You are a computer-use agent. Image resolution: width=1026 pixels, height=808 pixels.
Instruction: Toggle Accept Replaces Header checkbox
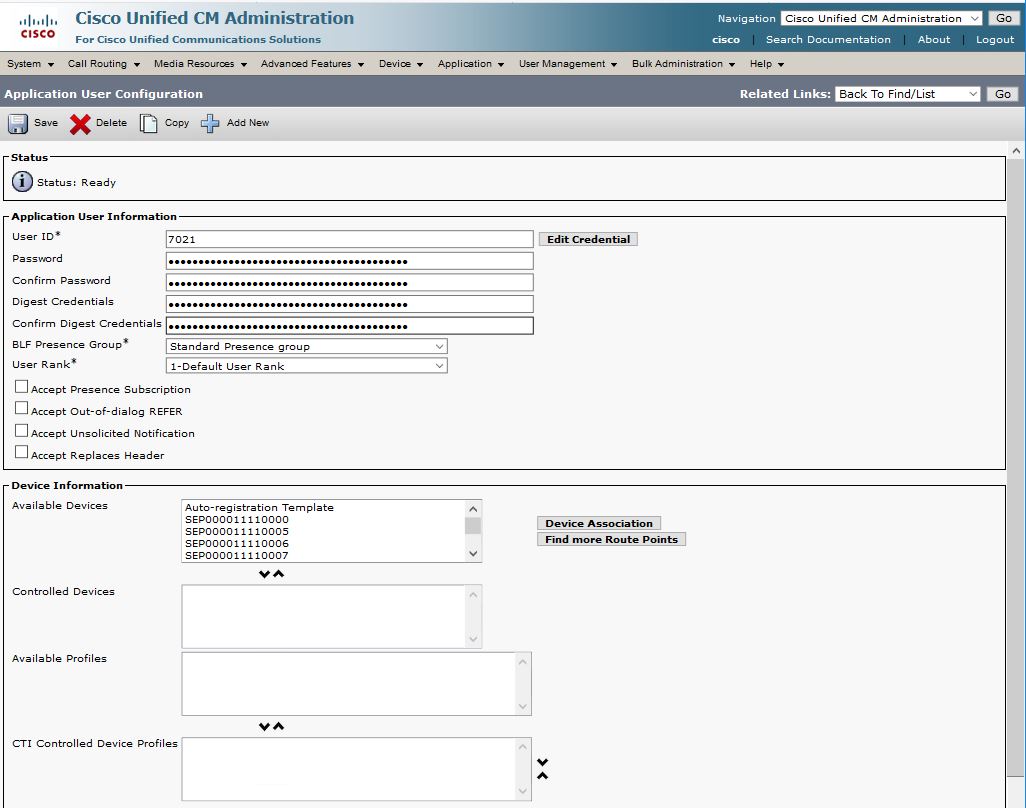click(22, 453)
